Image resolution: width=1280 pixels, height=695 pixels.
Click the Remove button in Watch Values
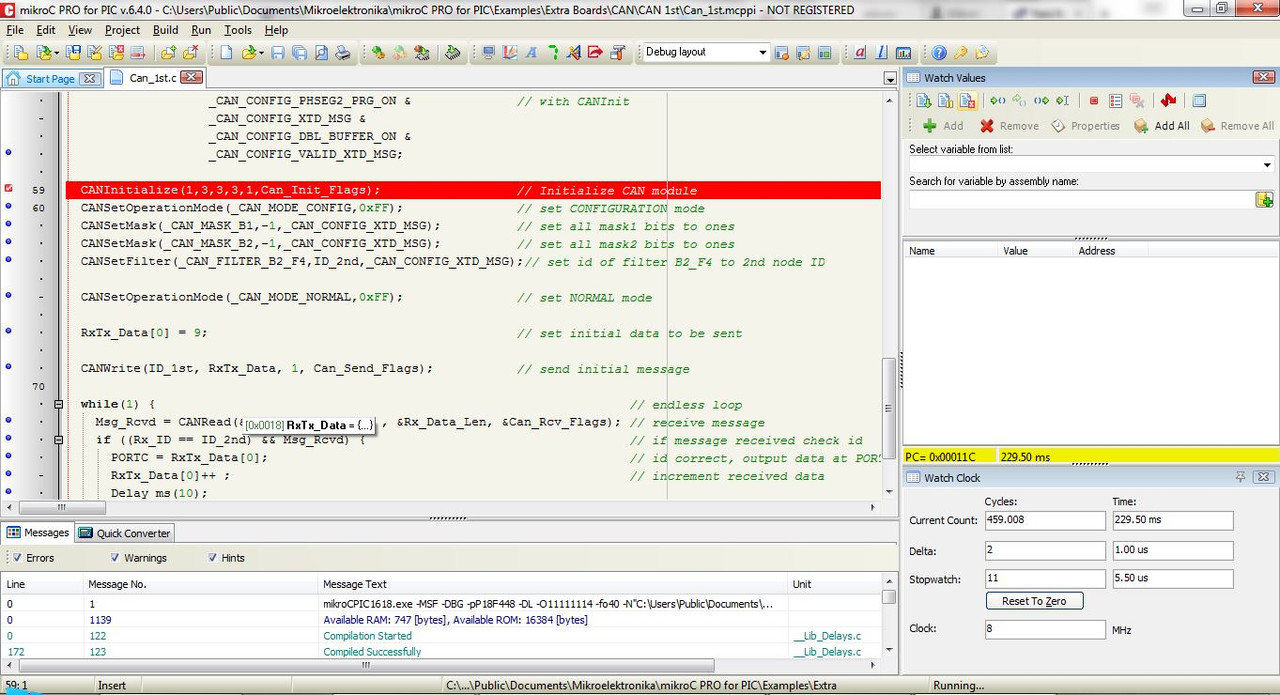click(x=1008, y=126)
